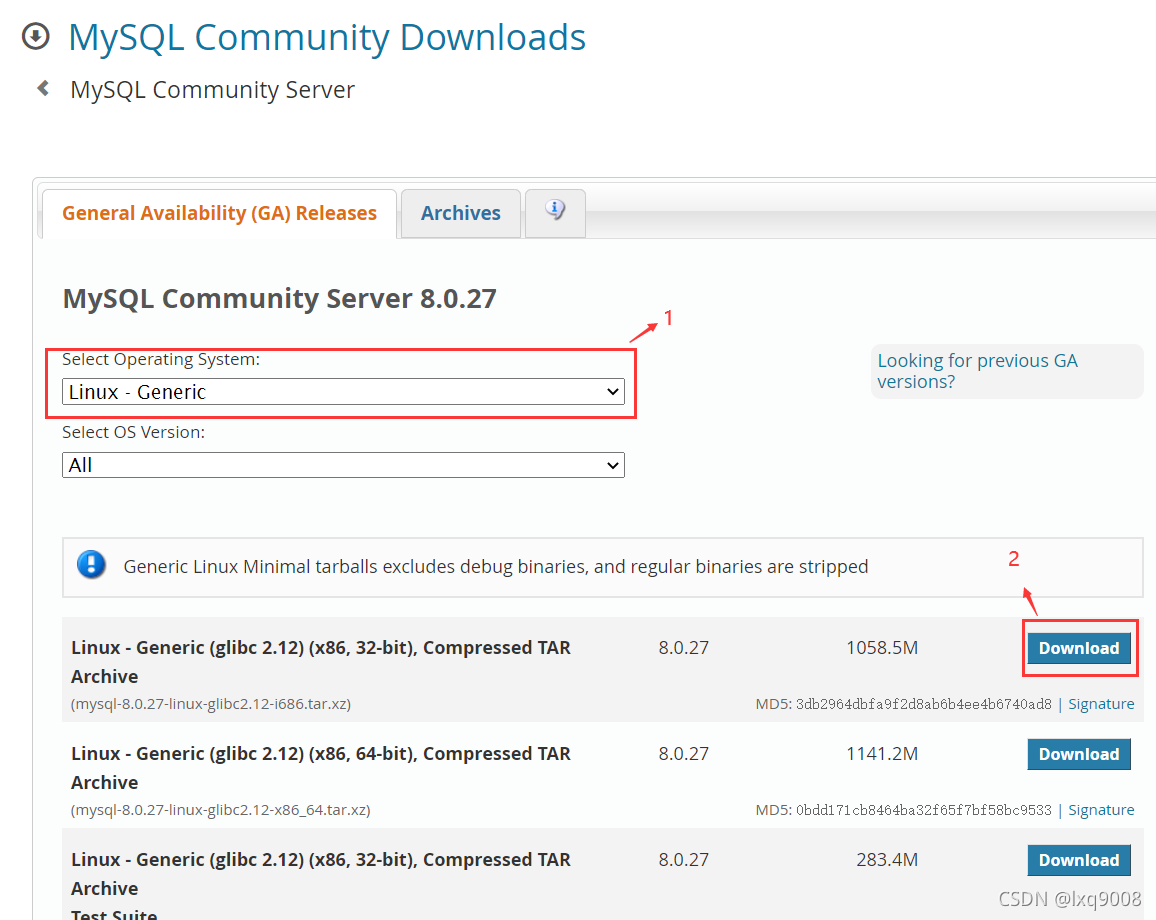Image resolution: width=1156 pixels, height=920 pixels.
Task: Click the Select Operating System label
Action: pos(161,359)
